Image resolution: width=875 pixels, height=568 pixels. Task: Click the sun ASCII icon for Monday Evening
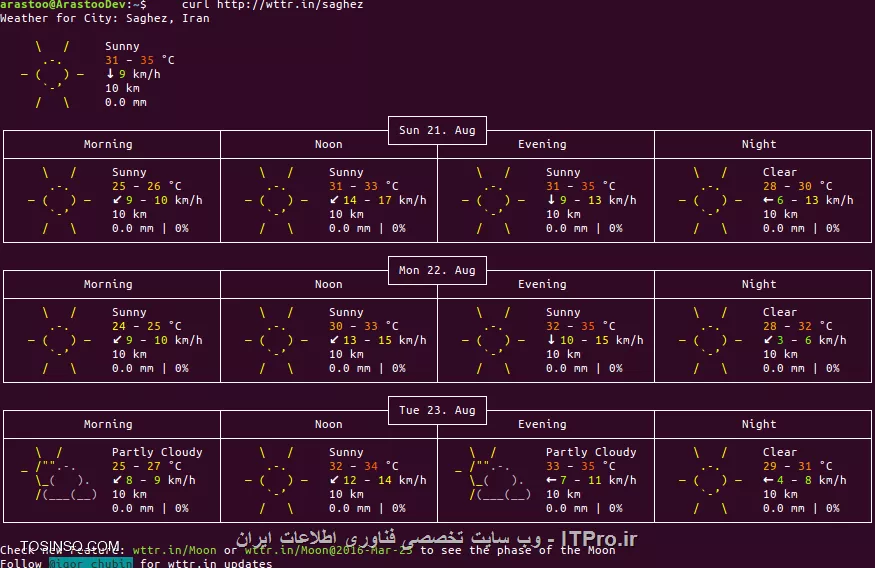coord(493,340)
